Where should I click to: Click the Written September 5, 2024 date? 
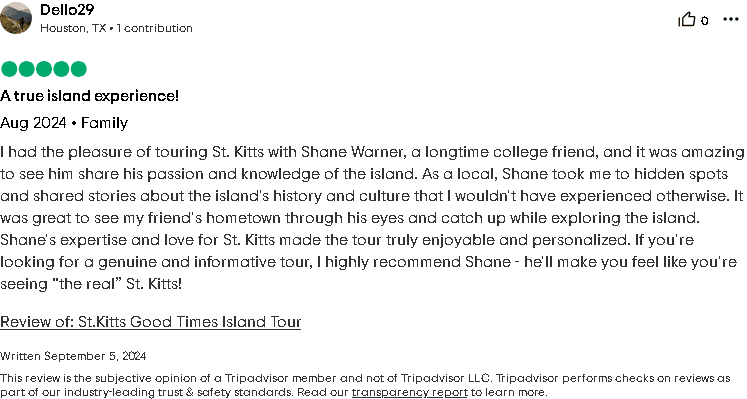point(73,356)
